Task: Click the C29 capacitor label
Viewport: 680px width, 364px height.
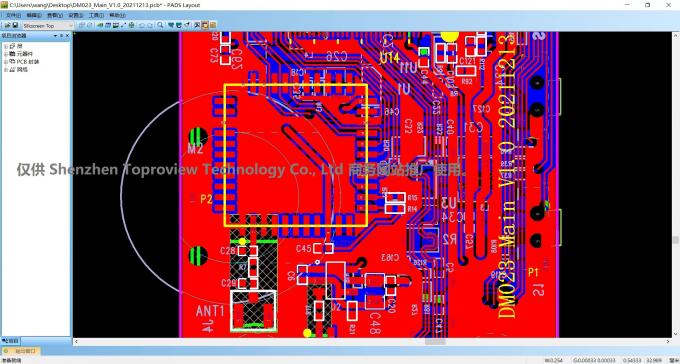Action: [x=229, y=283]
